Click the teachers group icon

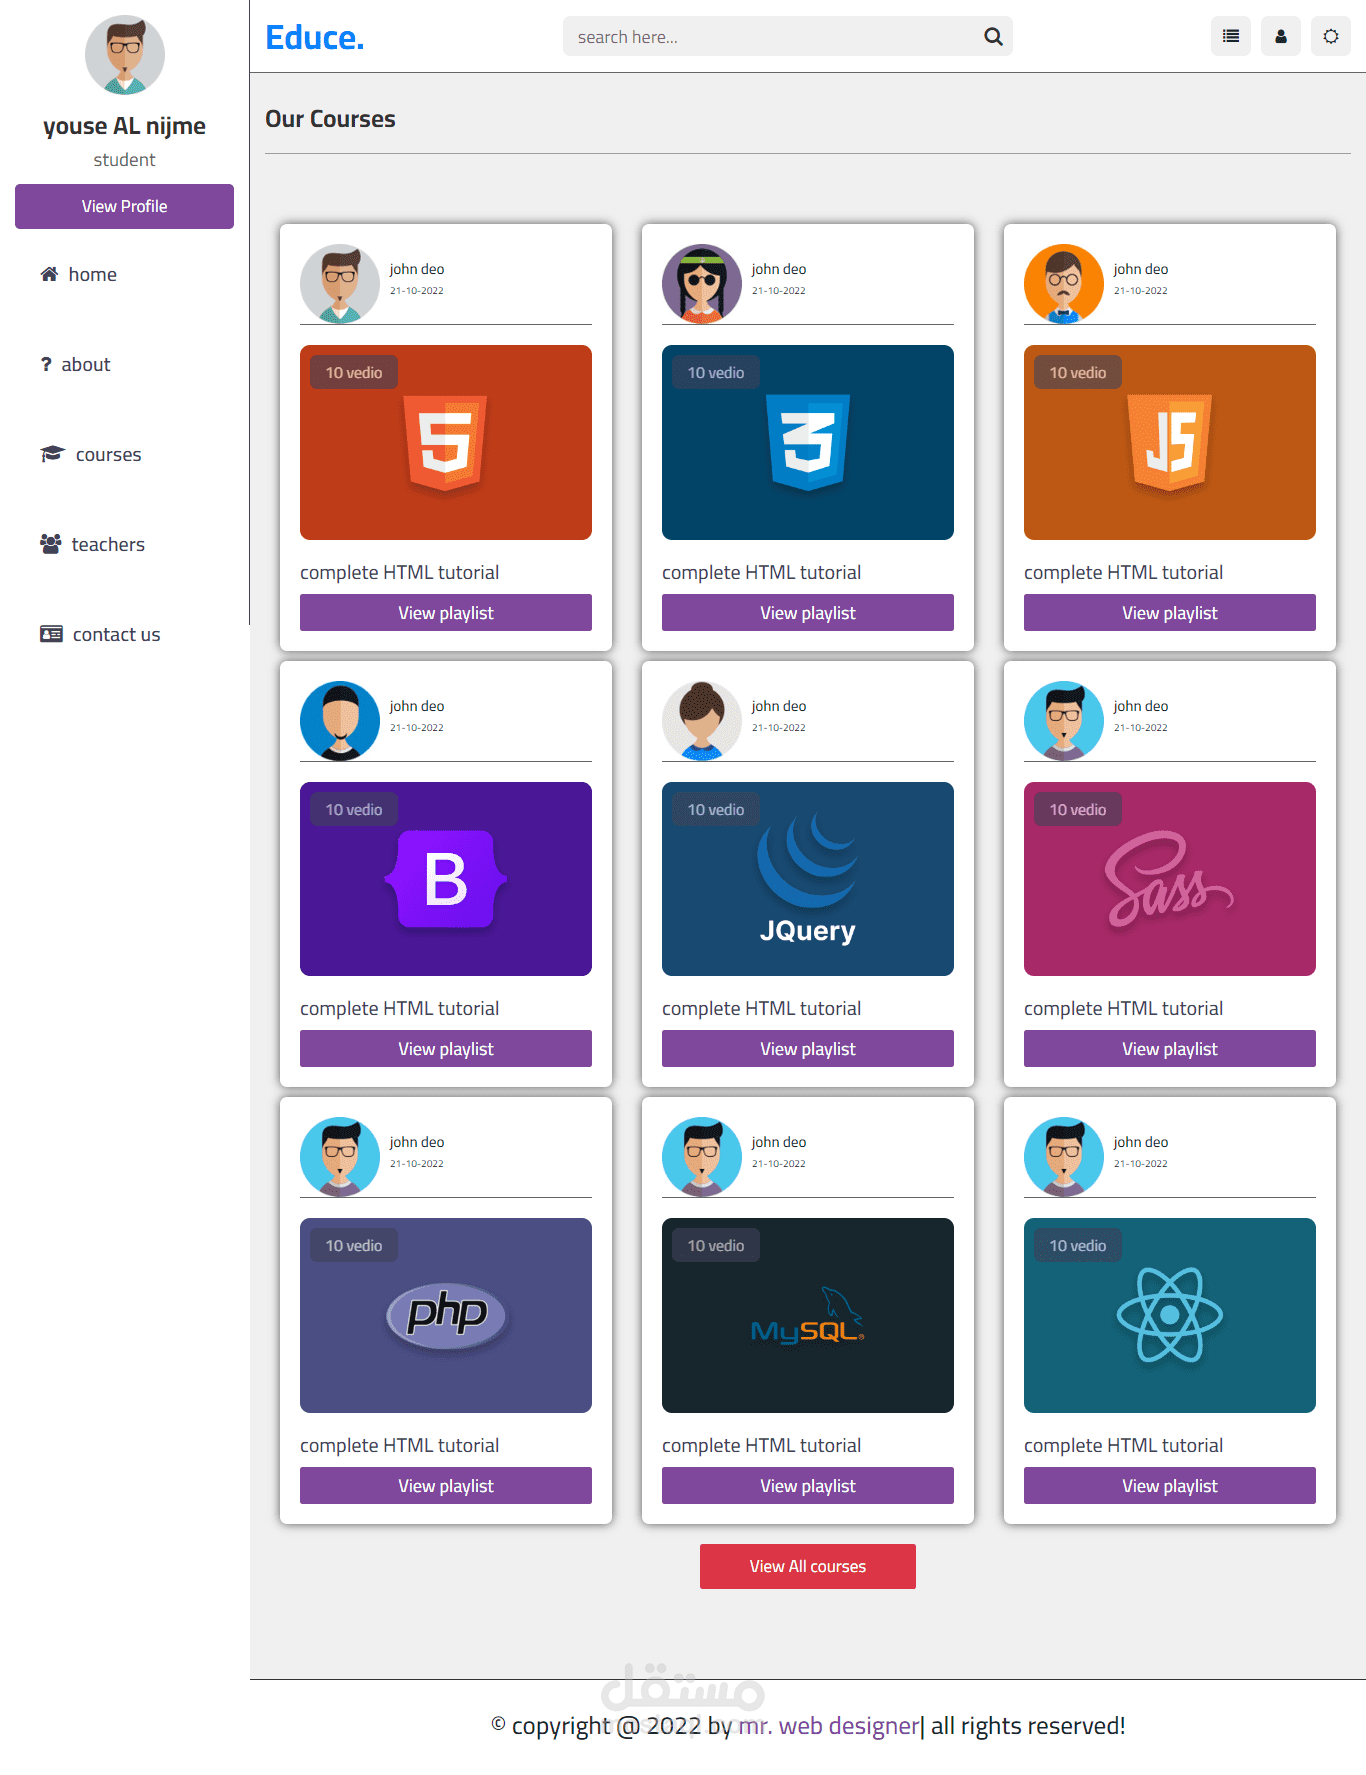[x=50, y=544]
